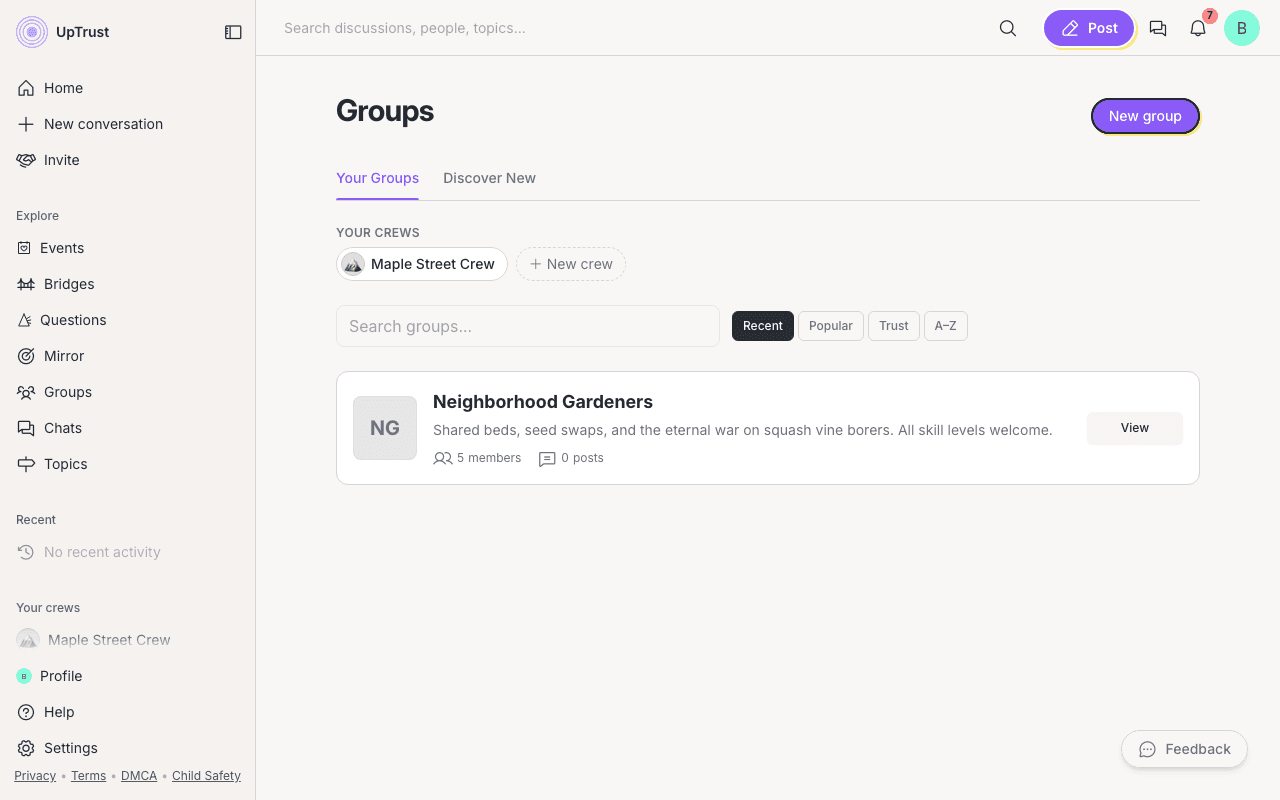The height and width of the screenshot is (800, 1280).
Task: Click the New crew dashed button
Action: tap(571, 264)
